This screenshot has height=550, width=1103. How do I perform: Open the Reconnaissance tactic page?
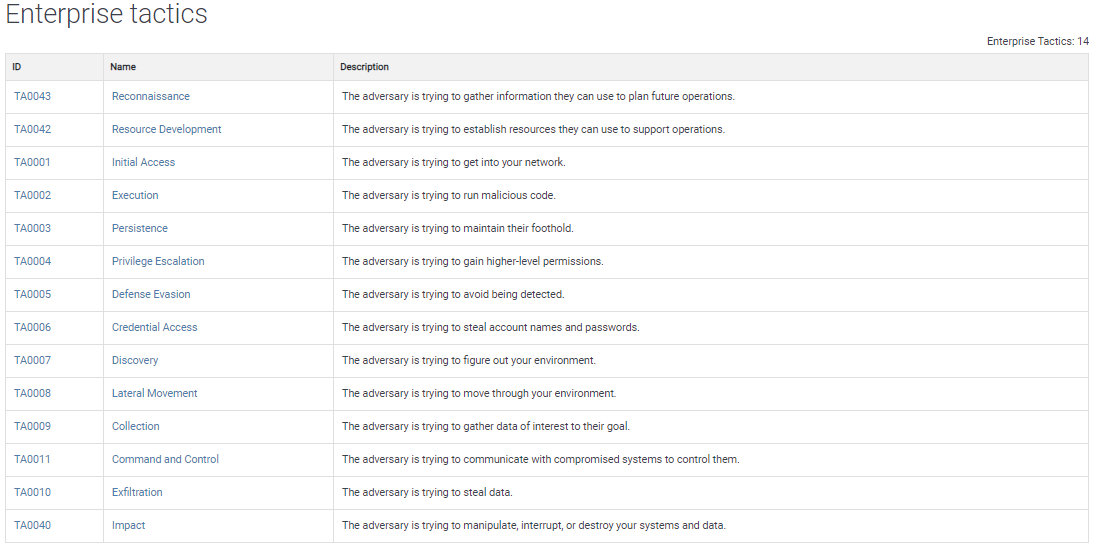pyautogui.click(x=150, y=97)
